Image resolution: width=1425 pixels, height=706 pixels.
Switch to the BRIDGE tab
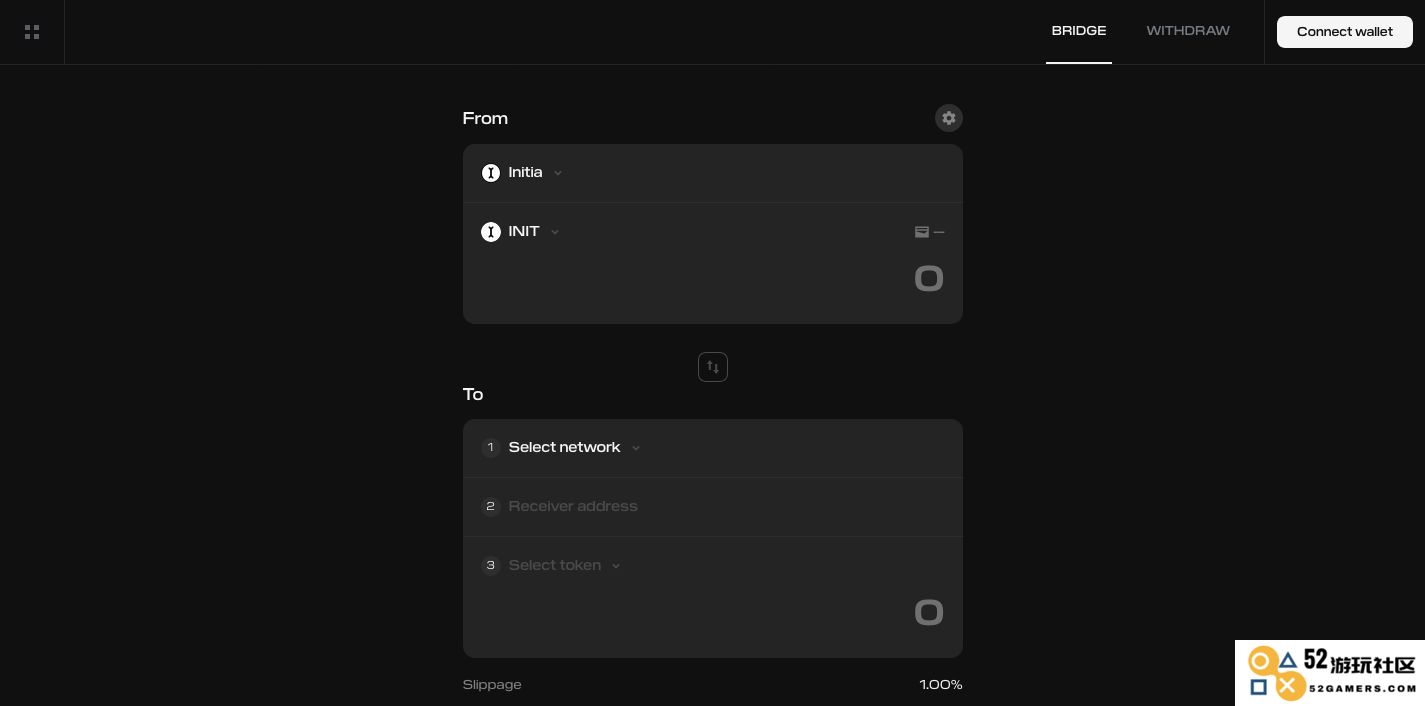click(1079, 31)
